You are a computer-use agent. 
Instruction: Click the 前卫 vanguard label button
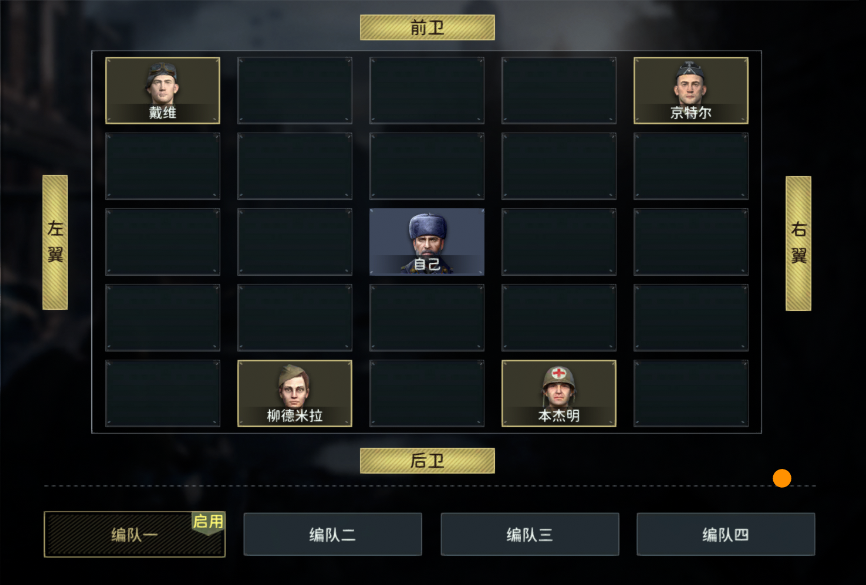click(427, 28)
